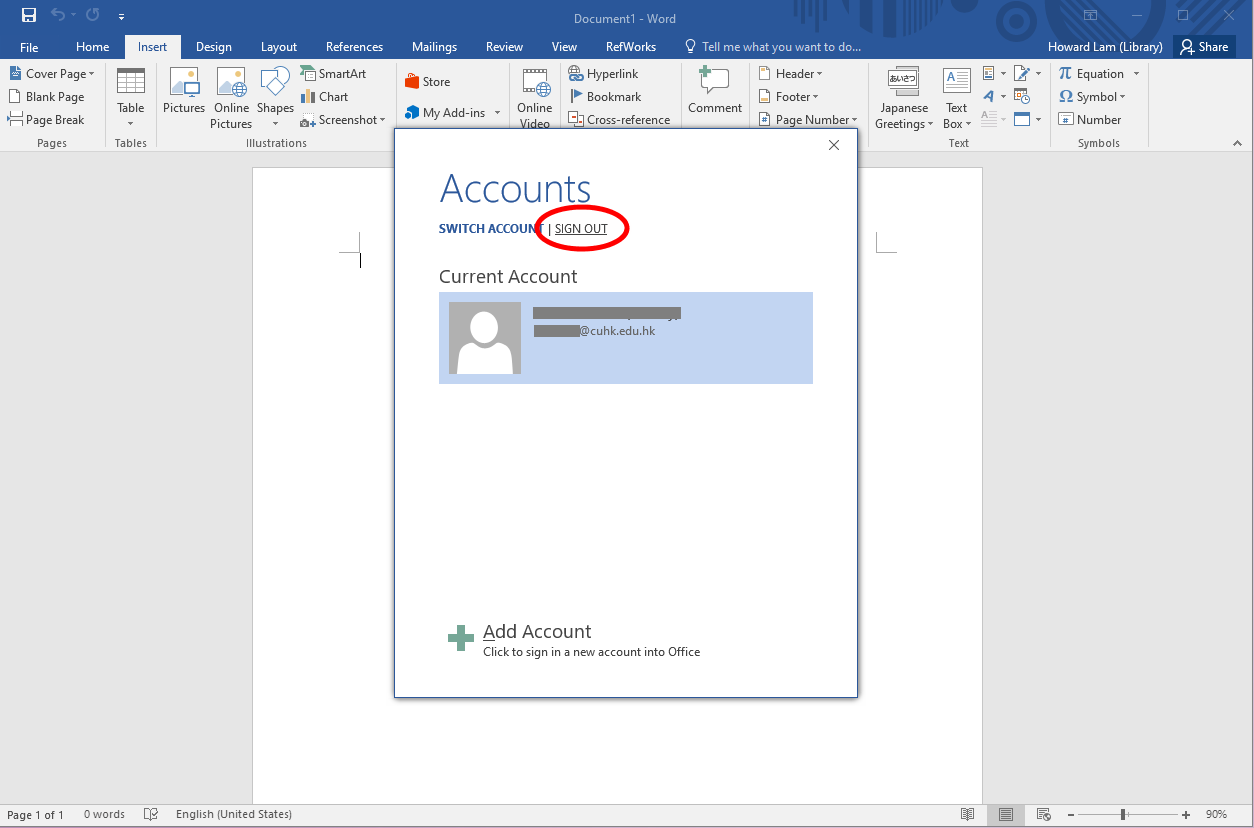This screenshot has height=828, width=1254.
Task: Open the Mailings tab
Action: click(x=434, y=47)
